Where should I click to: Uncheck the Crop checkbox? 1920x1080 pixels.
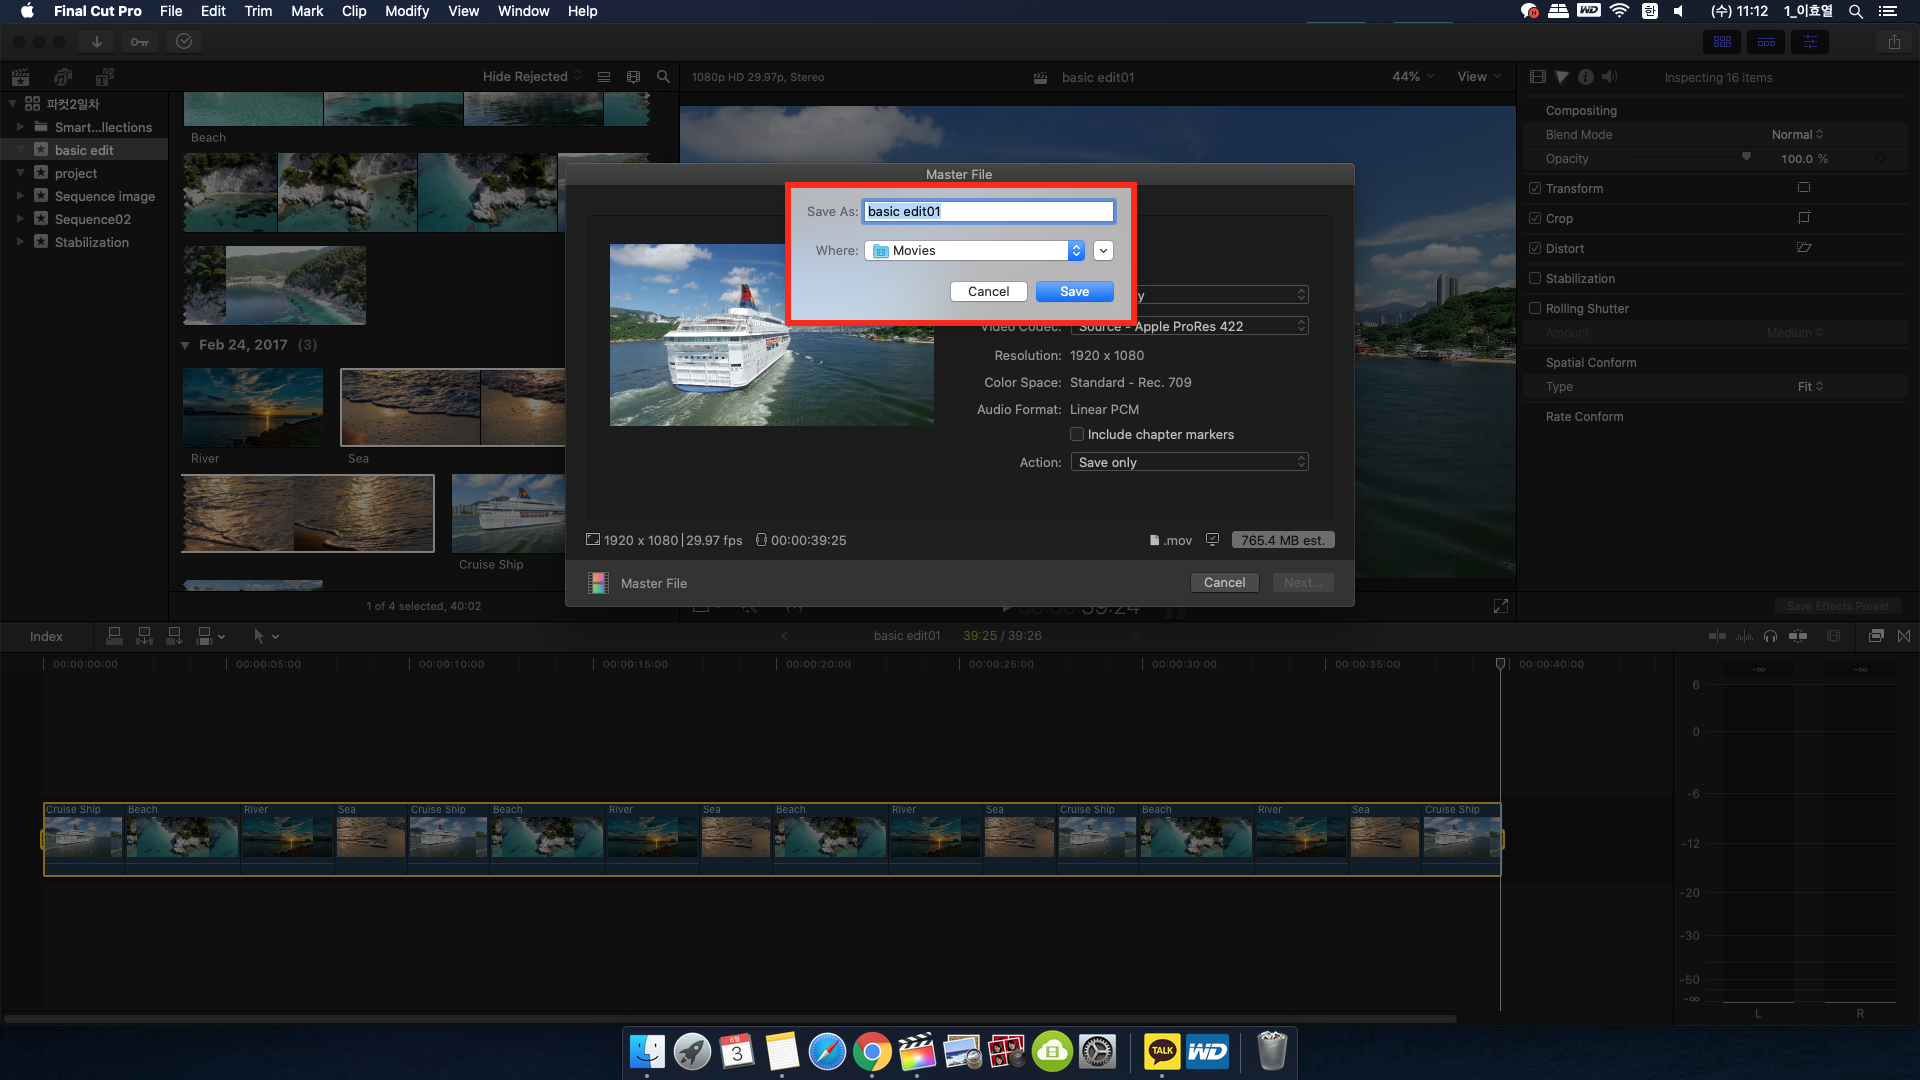point(1535,219)
